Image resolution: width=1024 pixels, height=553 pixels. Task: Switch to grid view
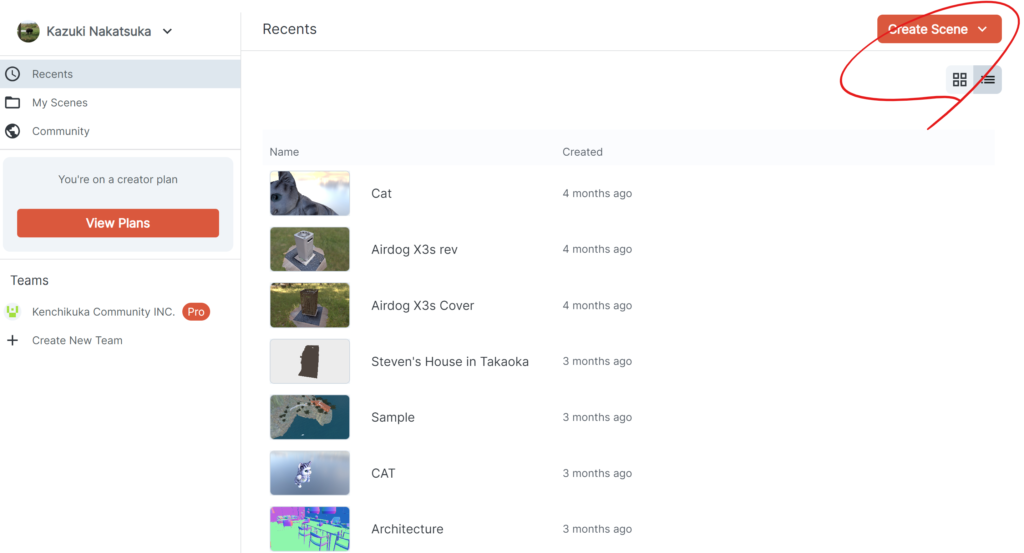tap(959, 80)
